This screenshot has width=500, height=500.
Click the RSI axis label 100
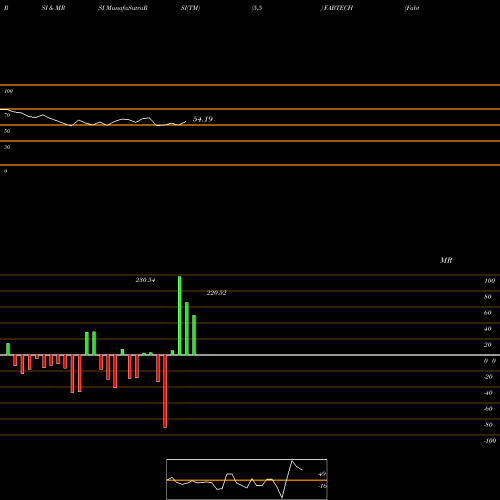click(x=8, y=91)
